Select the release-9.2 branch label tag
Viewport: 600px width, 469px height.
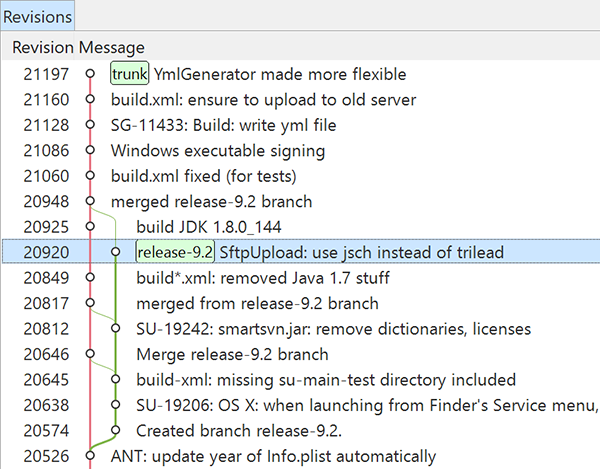pyautogui.click(x=175, y=252)
